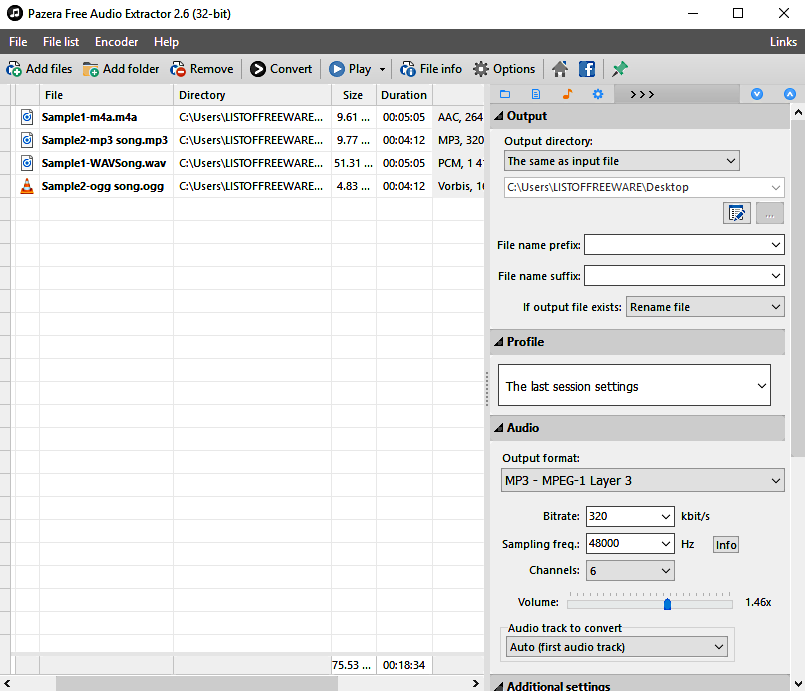
Task: Click the Sample2-mp3 song.mp3 file type icon
Action: click(x=27, y=140)
